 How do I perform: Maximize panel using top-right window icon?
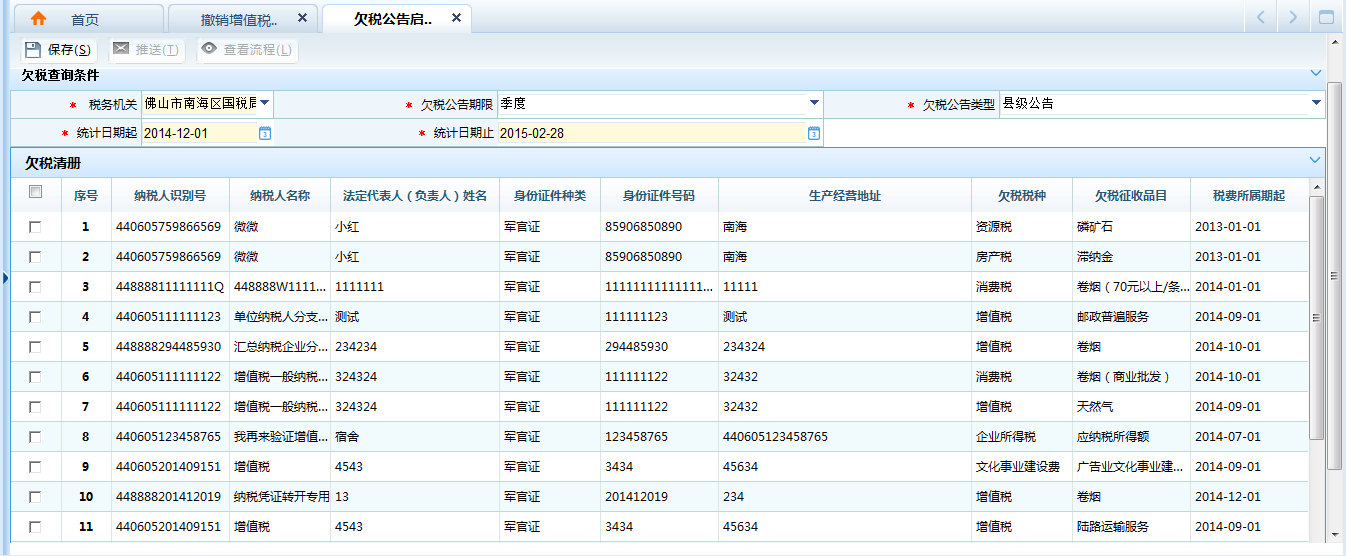tap(1327, 17)
